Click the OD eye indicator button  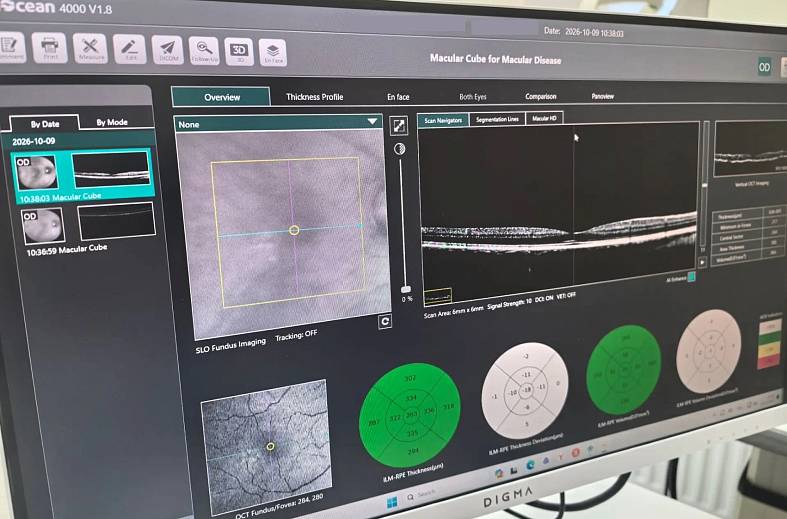pyautogui.click(x=764, y=67)
